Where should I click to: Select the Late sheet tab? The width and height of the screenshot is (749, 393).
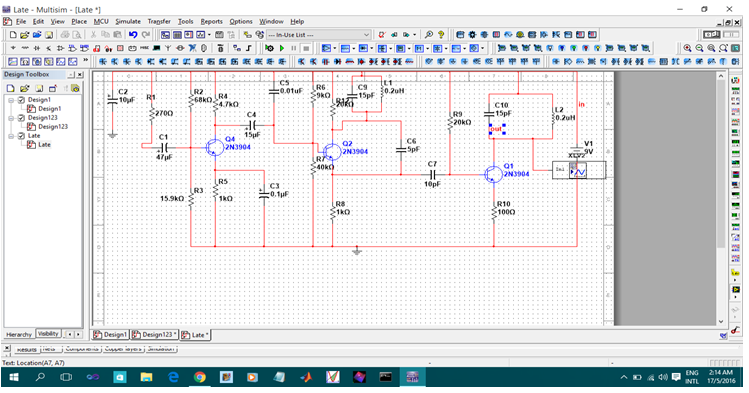195,335
